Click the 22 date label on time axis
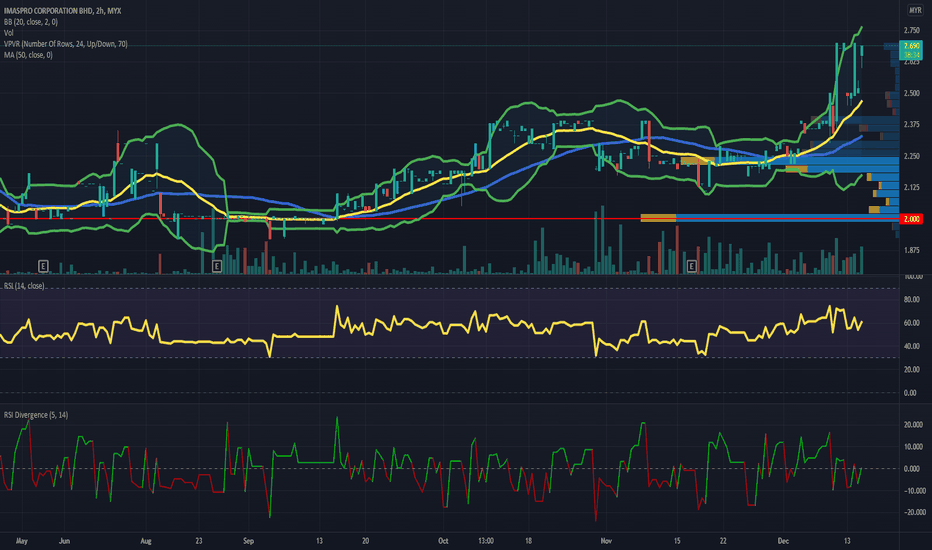This screenshot has width=932, height=550. click(723, 541)
